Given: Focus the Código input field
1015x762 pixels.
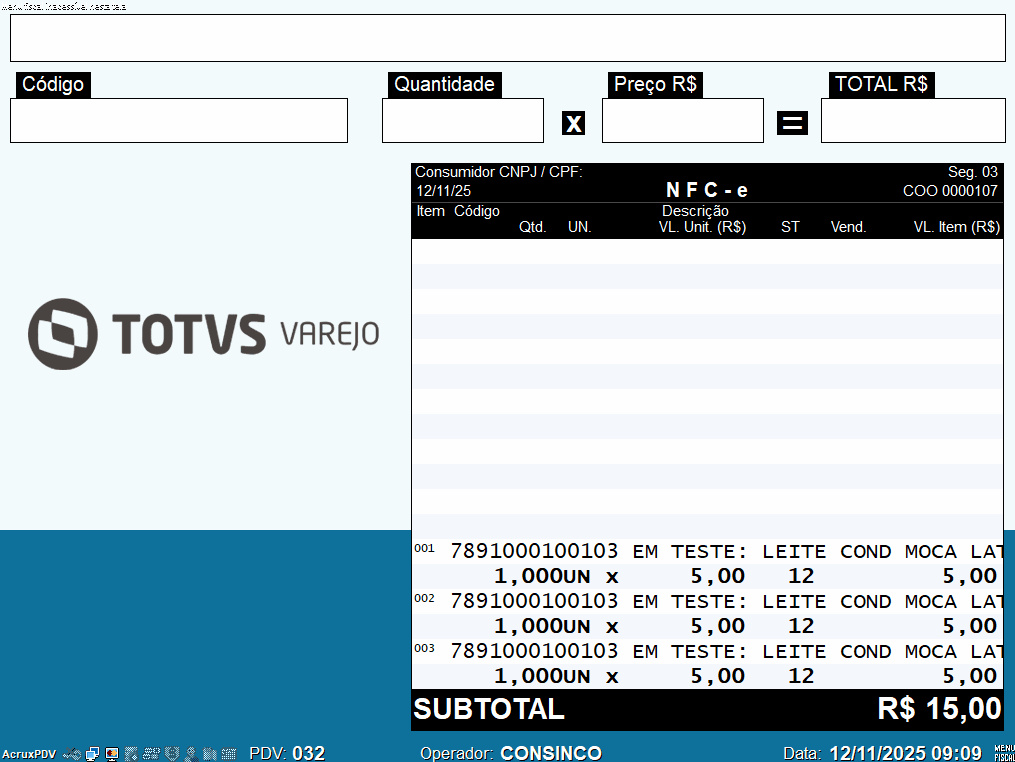Looking at the screenshot, I should 179,120.
